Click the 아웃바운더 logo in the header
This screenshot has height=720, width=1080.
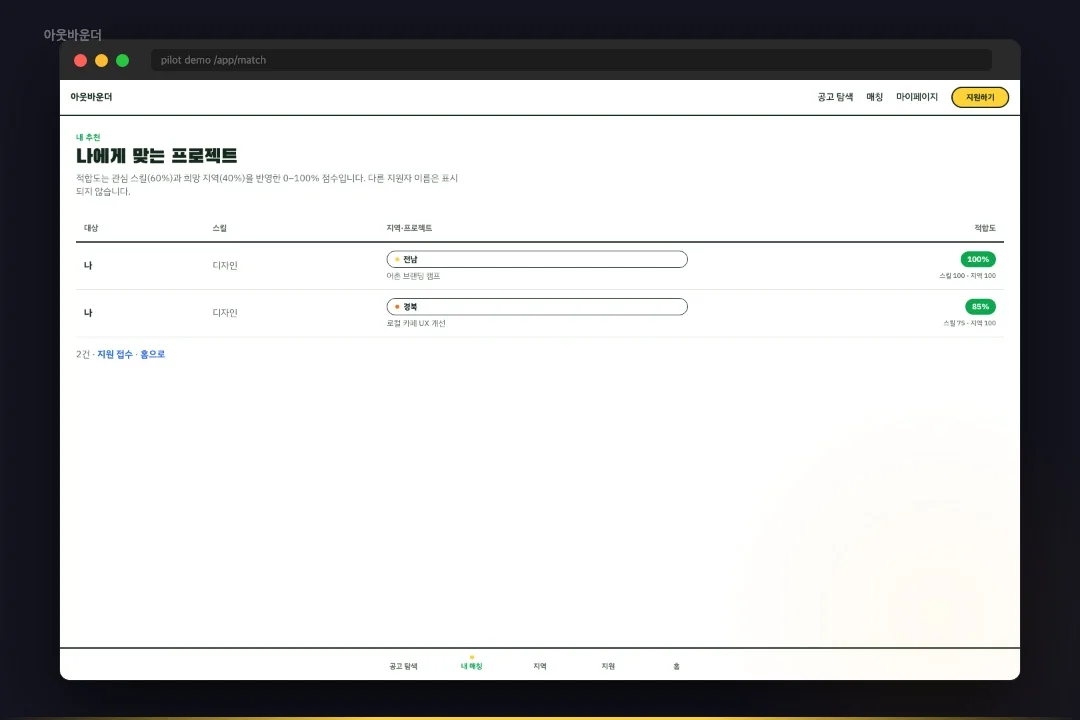coord(91,97)
